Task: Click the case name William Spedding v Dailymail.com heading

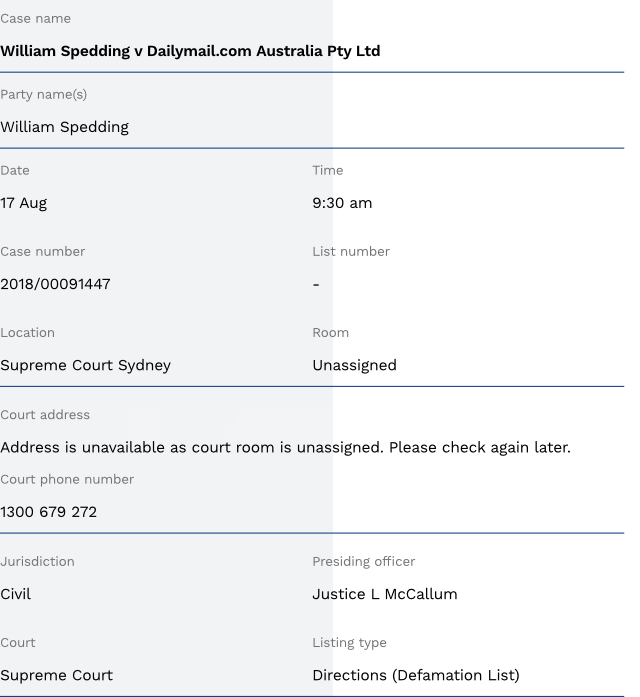Action: [190, 51]
